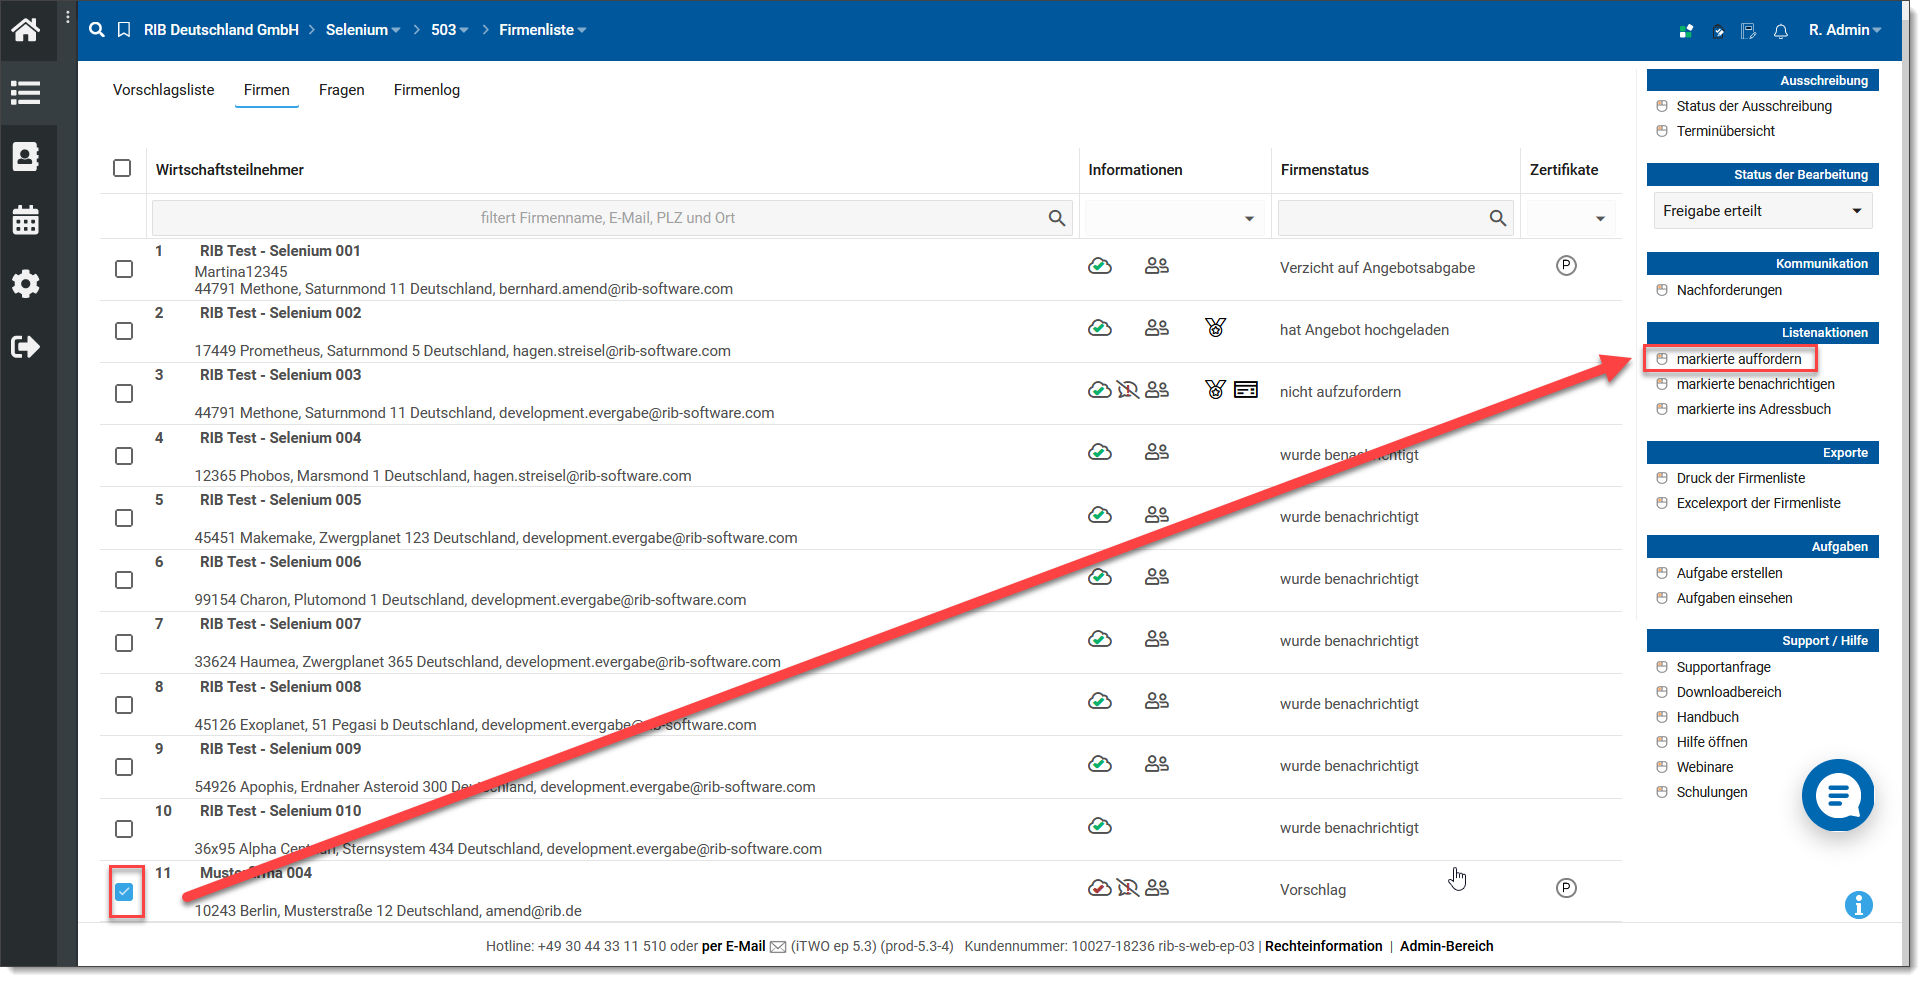Screen dimensions: 1925x982
Task: Click RIB Deutschland GmbH breadcrumb
Action: coord(221,30)
